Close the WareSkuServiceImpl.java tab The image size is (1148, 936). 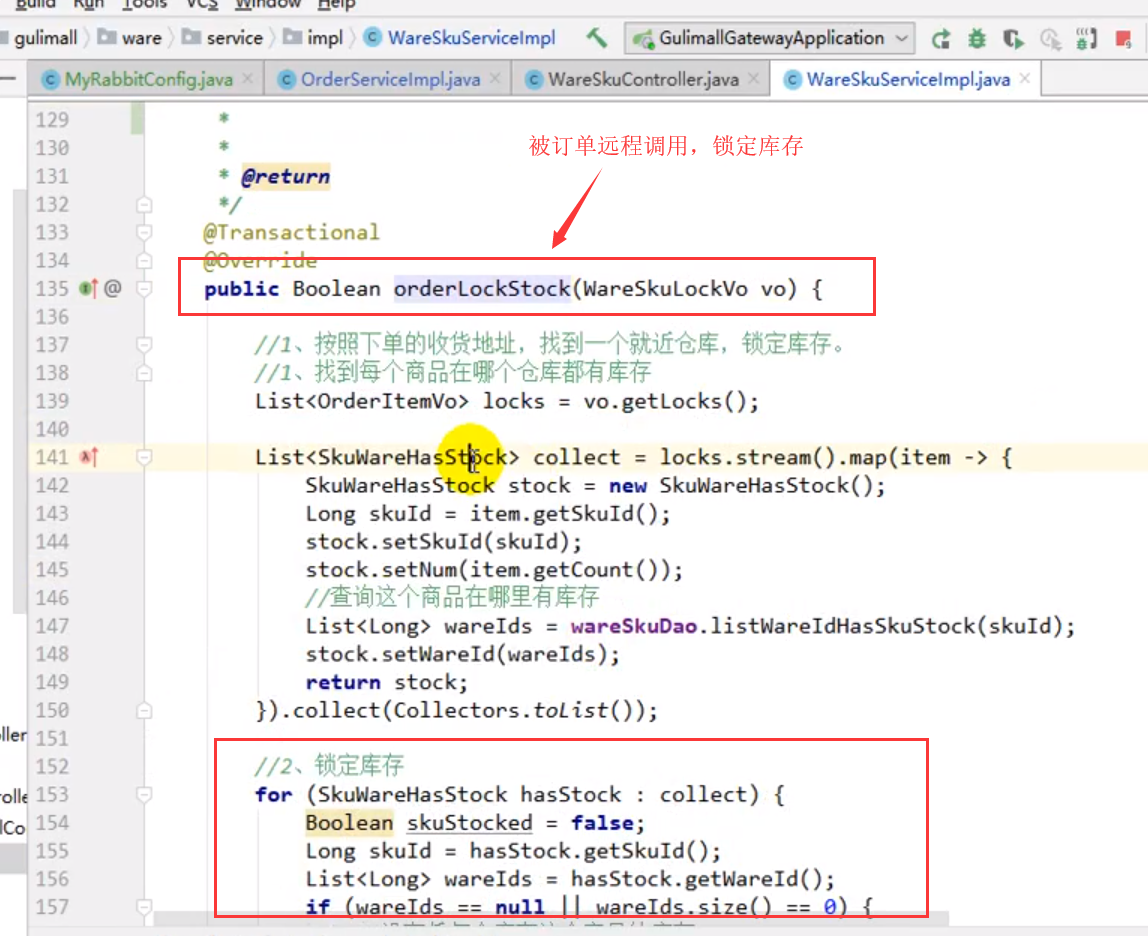coord(1025,79)
